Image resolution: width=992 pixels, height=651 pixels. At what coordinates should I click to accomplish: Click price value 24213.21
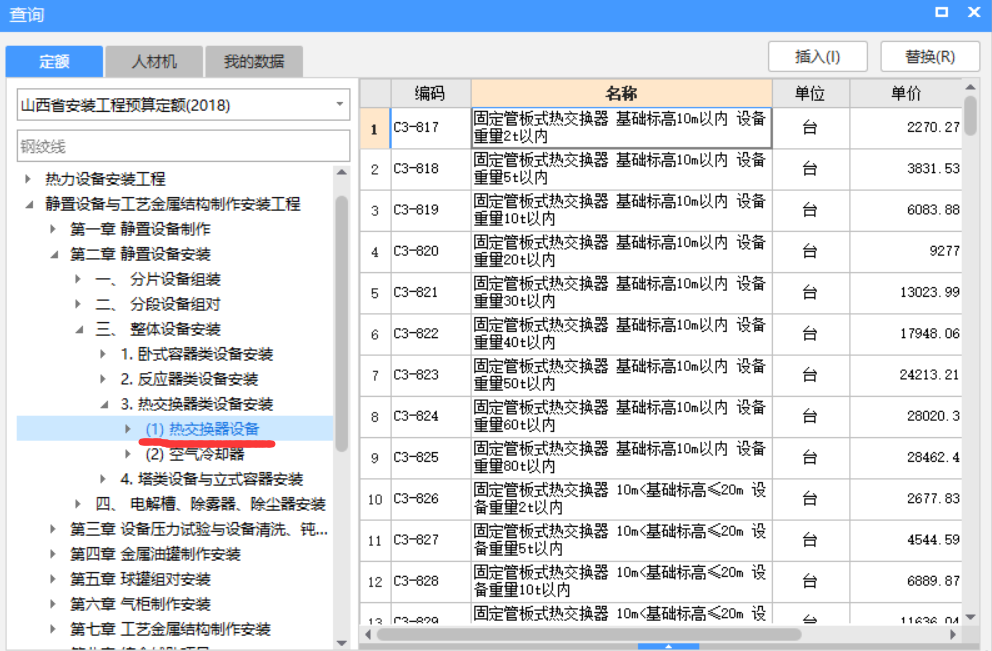click(x=929, y=375)
